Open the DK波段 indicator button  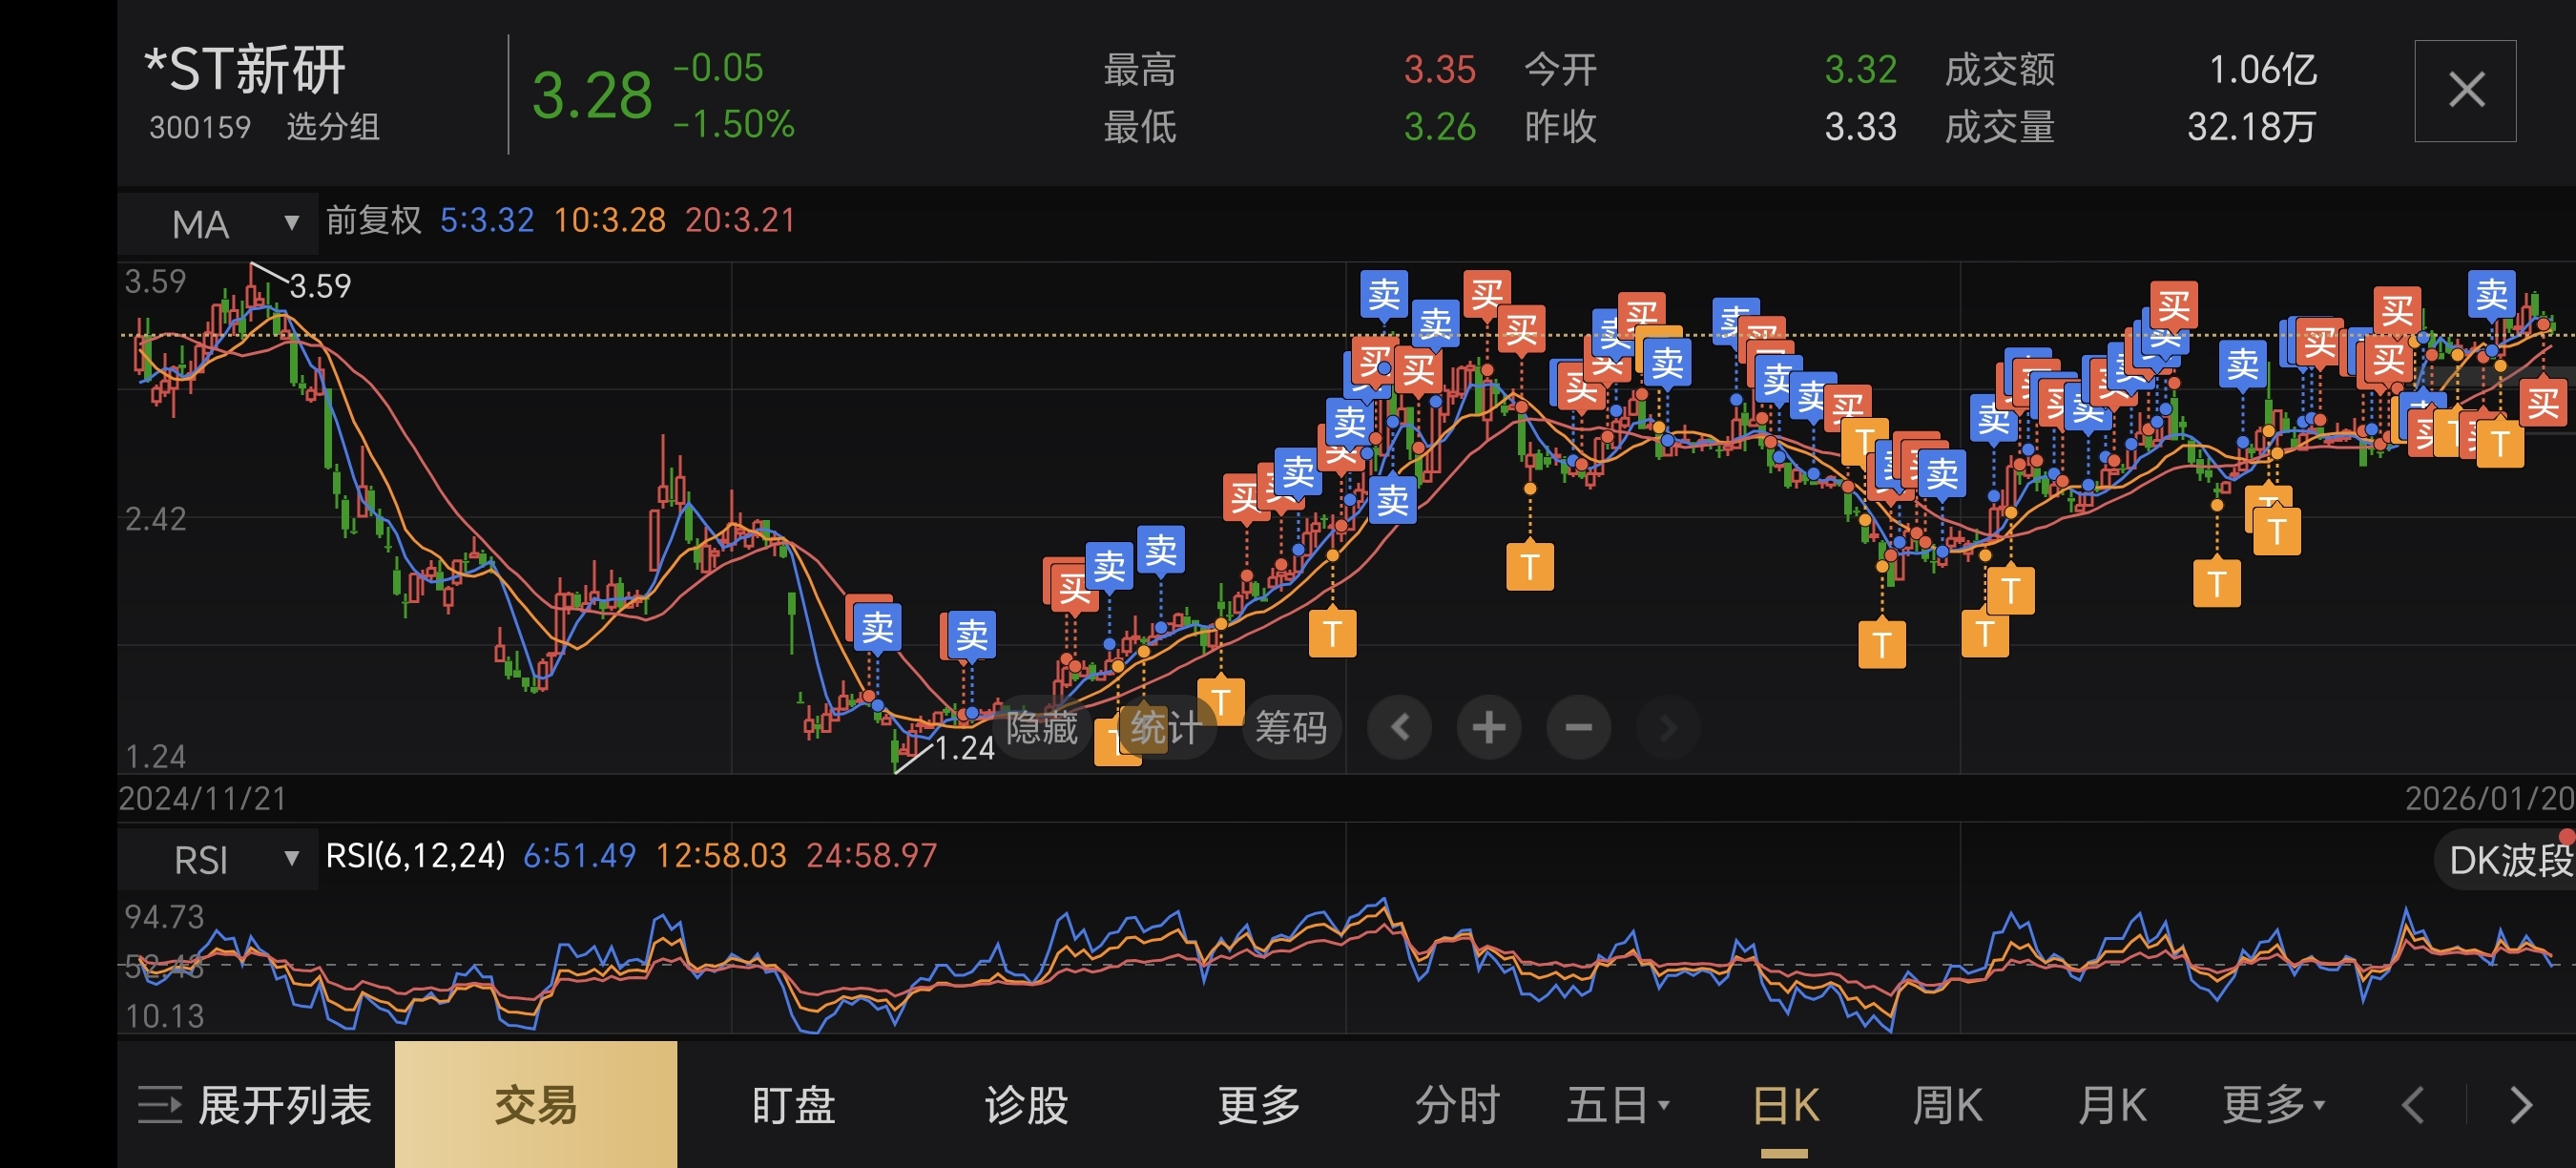click(2508, 860)
